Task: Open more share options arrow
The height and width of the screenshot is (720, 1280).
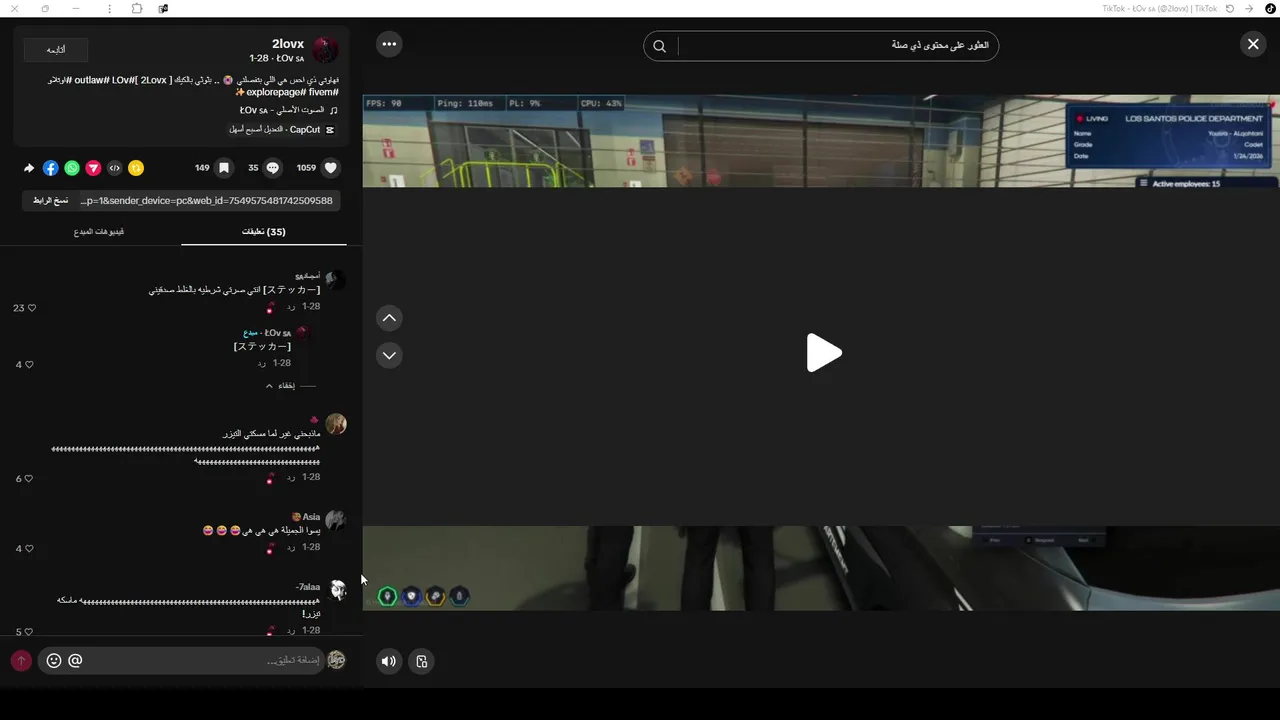Action: click(29, 168)
